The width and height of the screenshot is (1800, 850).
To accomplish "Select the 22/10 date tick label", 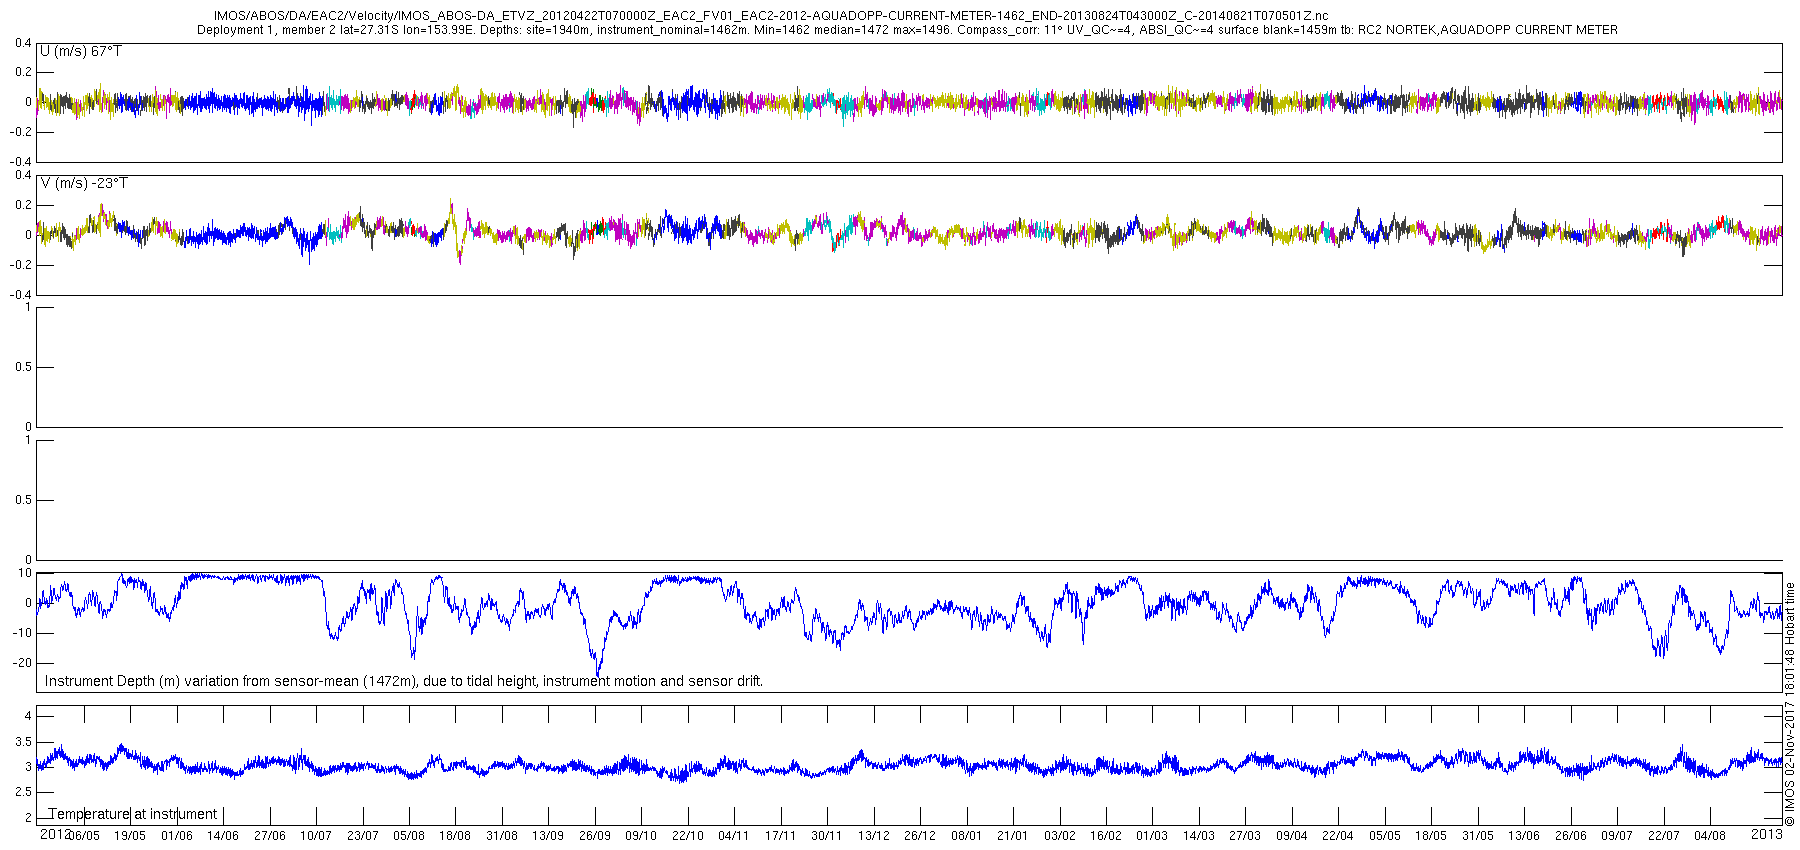I will (688, 836).
